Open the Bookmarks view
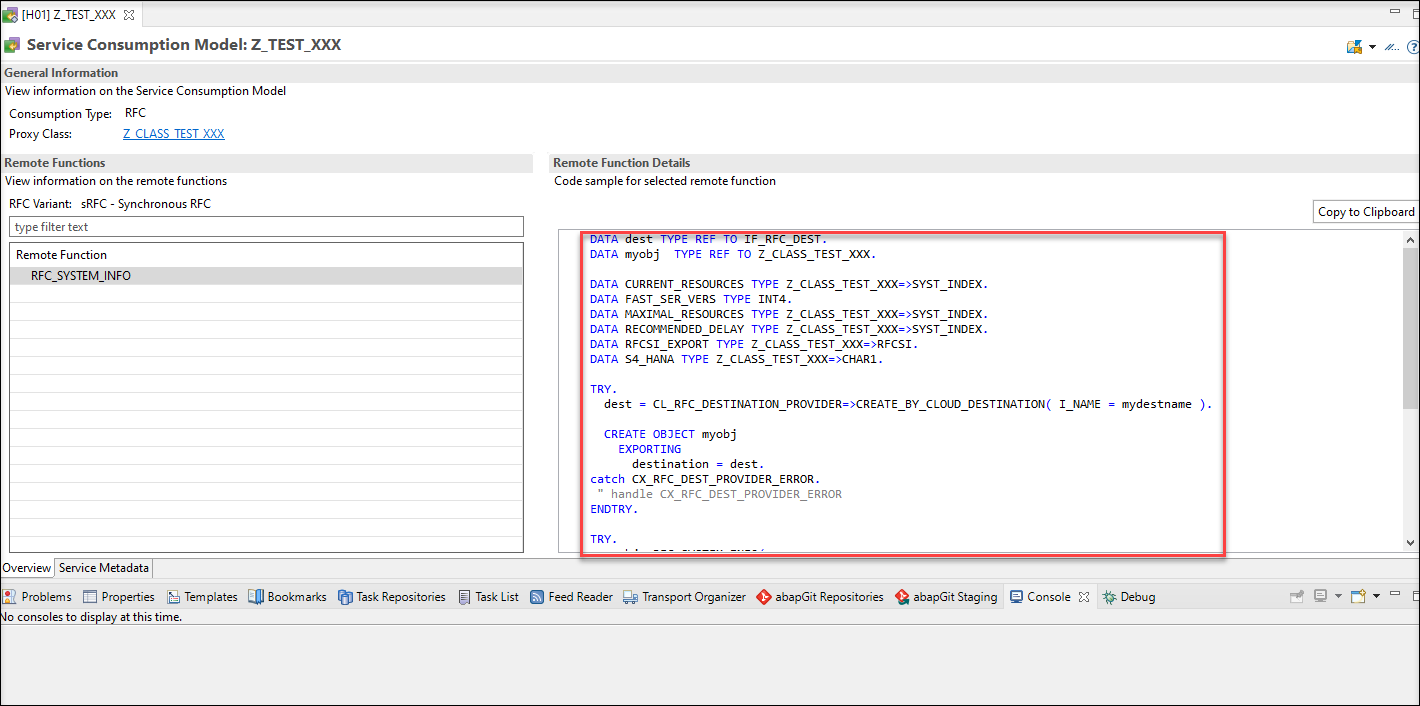Image resolution: width=1420 pixels, height=706 pixels. pos(287,597)
